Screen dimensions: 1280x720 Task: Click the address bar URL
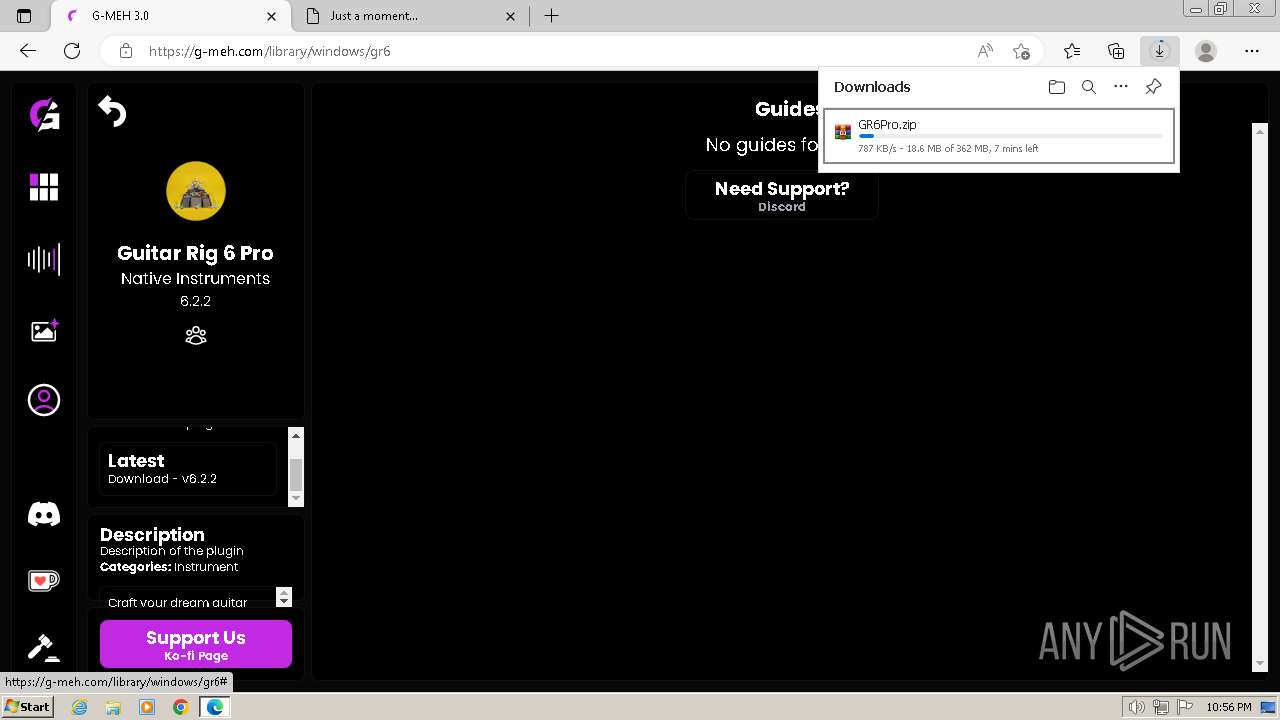click(270, 51)
